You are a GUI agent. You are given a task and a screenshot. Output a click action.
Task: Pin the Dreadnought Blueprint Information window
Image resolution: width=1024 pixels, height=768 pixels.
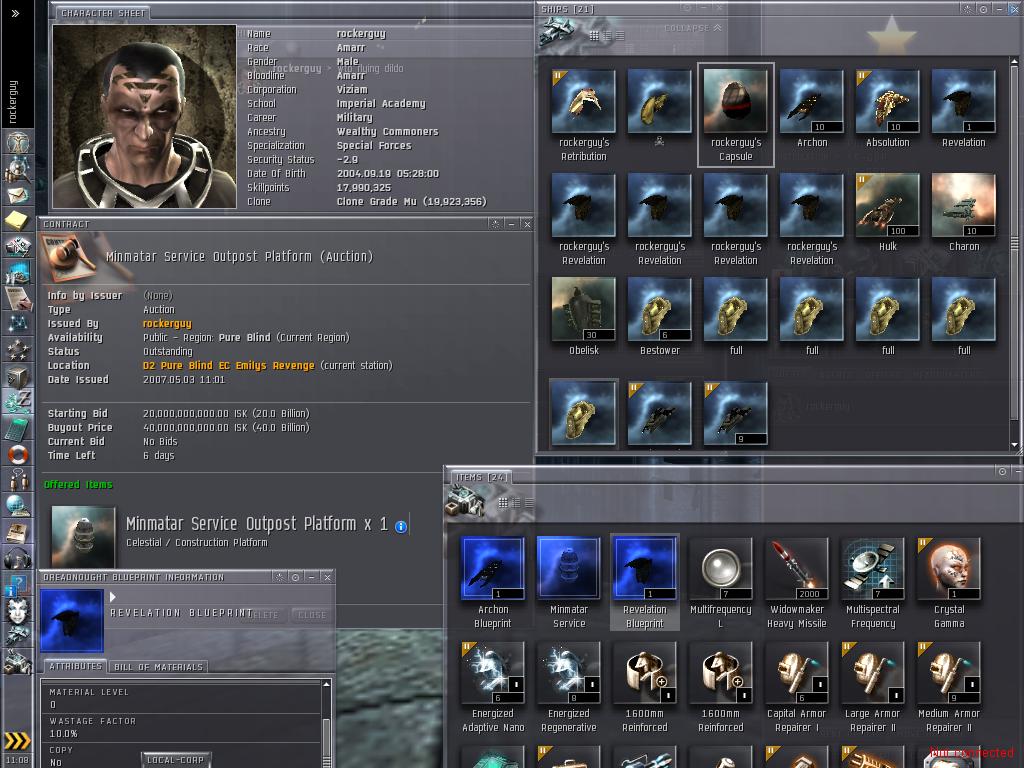pyautogui.click(x=280, y=577)
